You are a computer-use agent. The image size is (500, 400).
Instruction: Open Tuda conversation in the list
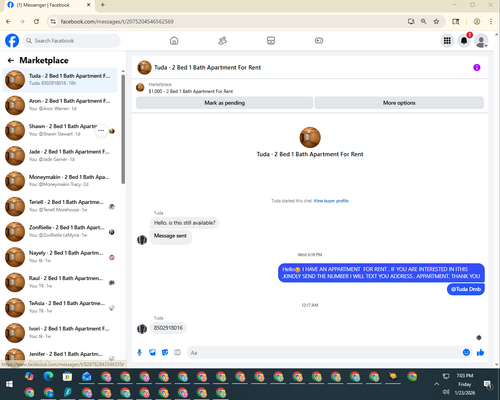click(x=60, y=80)
